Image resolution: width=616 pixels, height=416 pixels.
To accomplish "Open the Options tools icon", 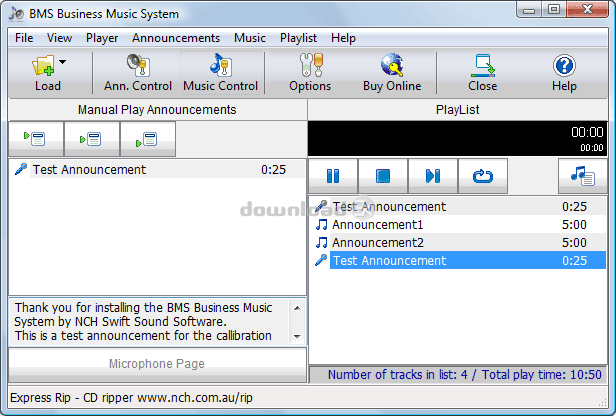I will [x=311, y=65].
